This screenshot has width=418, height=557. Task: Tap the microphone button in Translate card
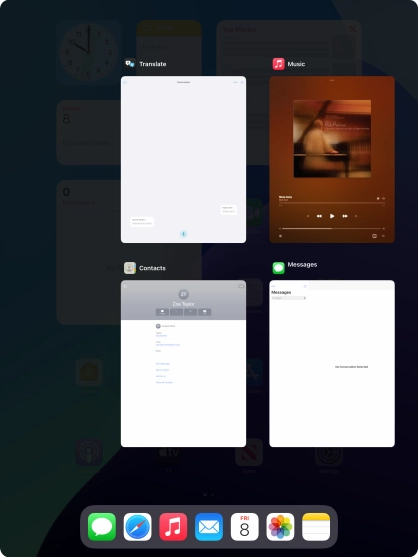[x=183, y=234]
